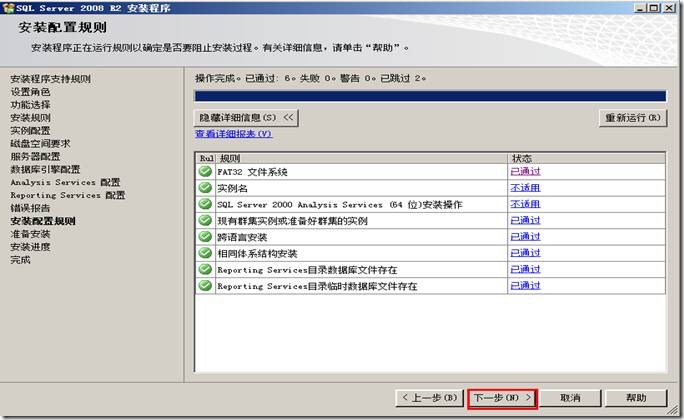
Task: Click the SQL Server setup title bar icon
Action: point(8,7)
